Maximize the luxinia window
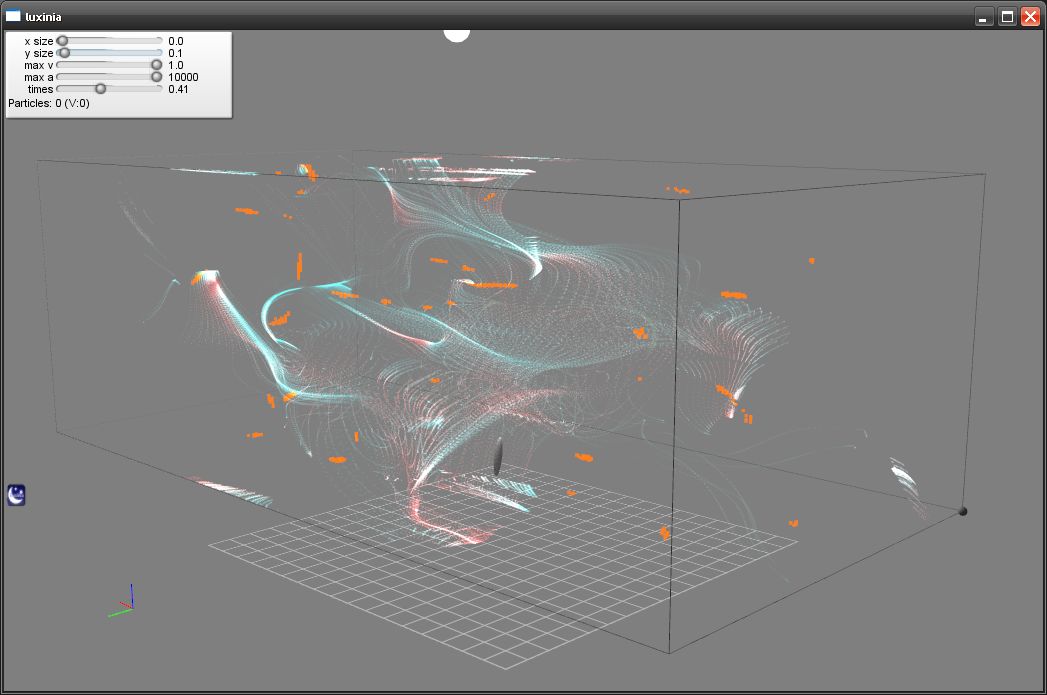 [x=1007, y=17]
